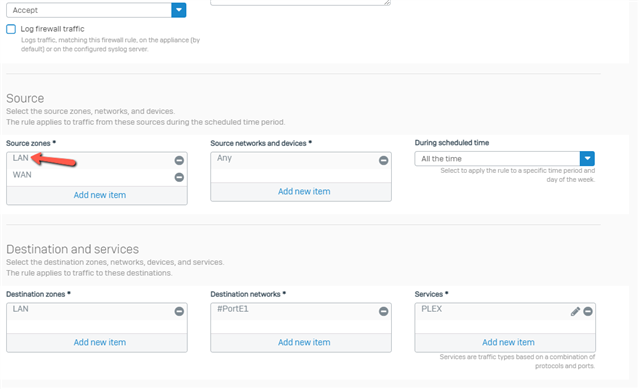Viewport: 639px width, 389px height.
Task: Click the All the time selection field
Action: [x=497, y=158]
